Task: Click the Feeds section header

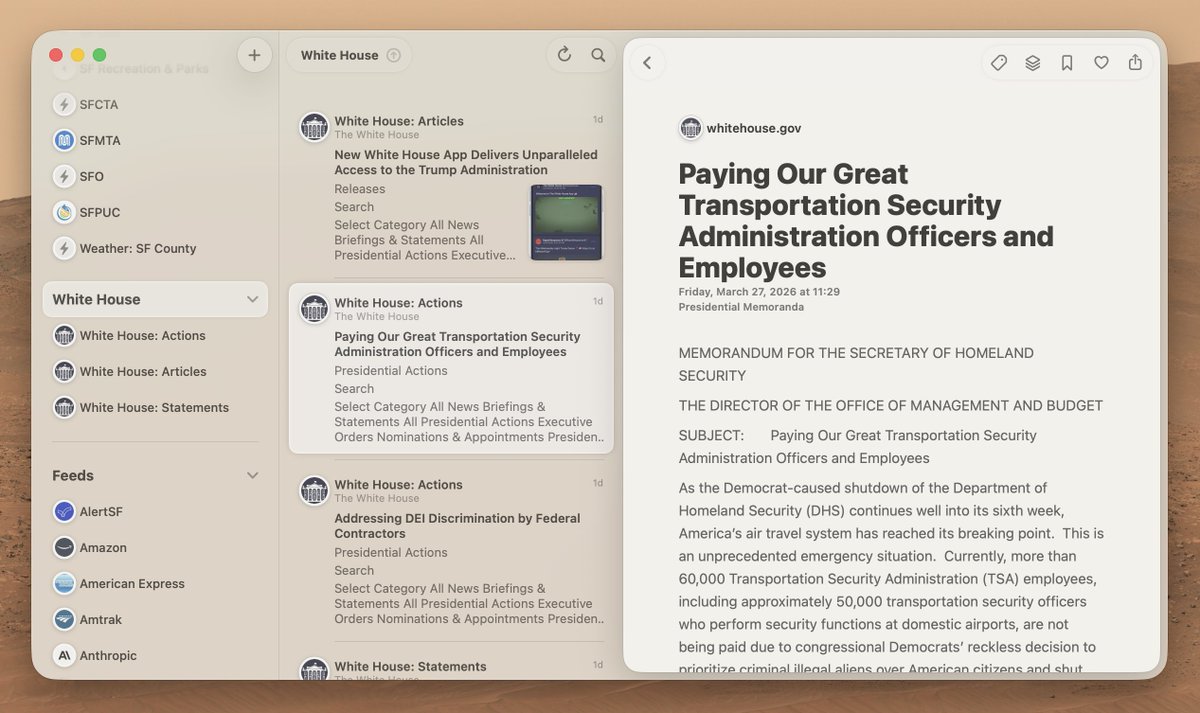Action: 73,475
